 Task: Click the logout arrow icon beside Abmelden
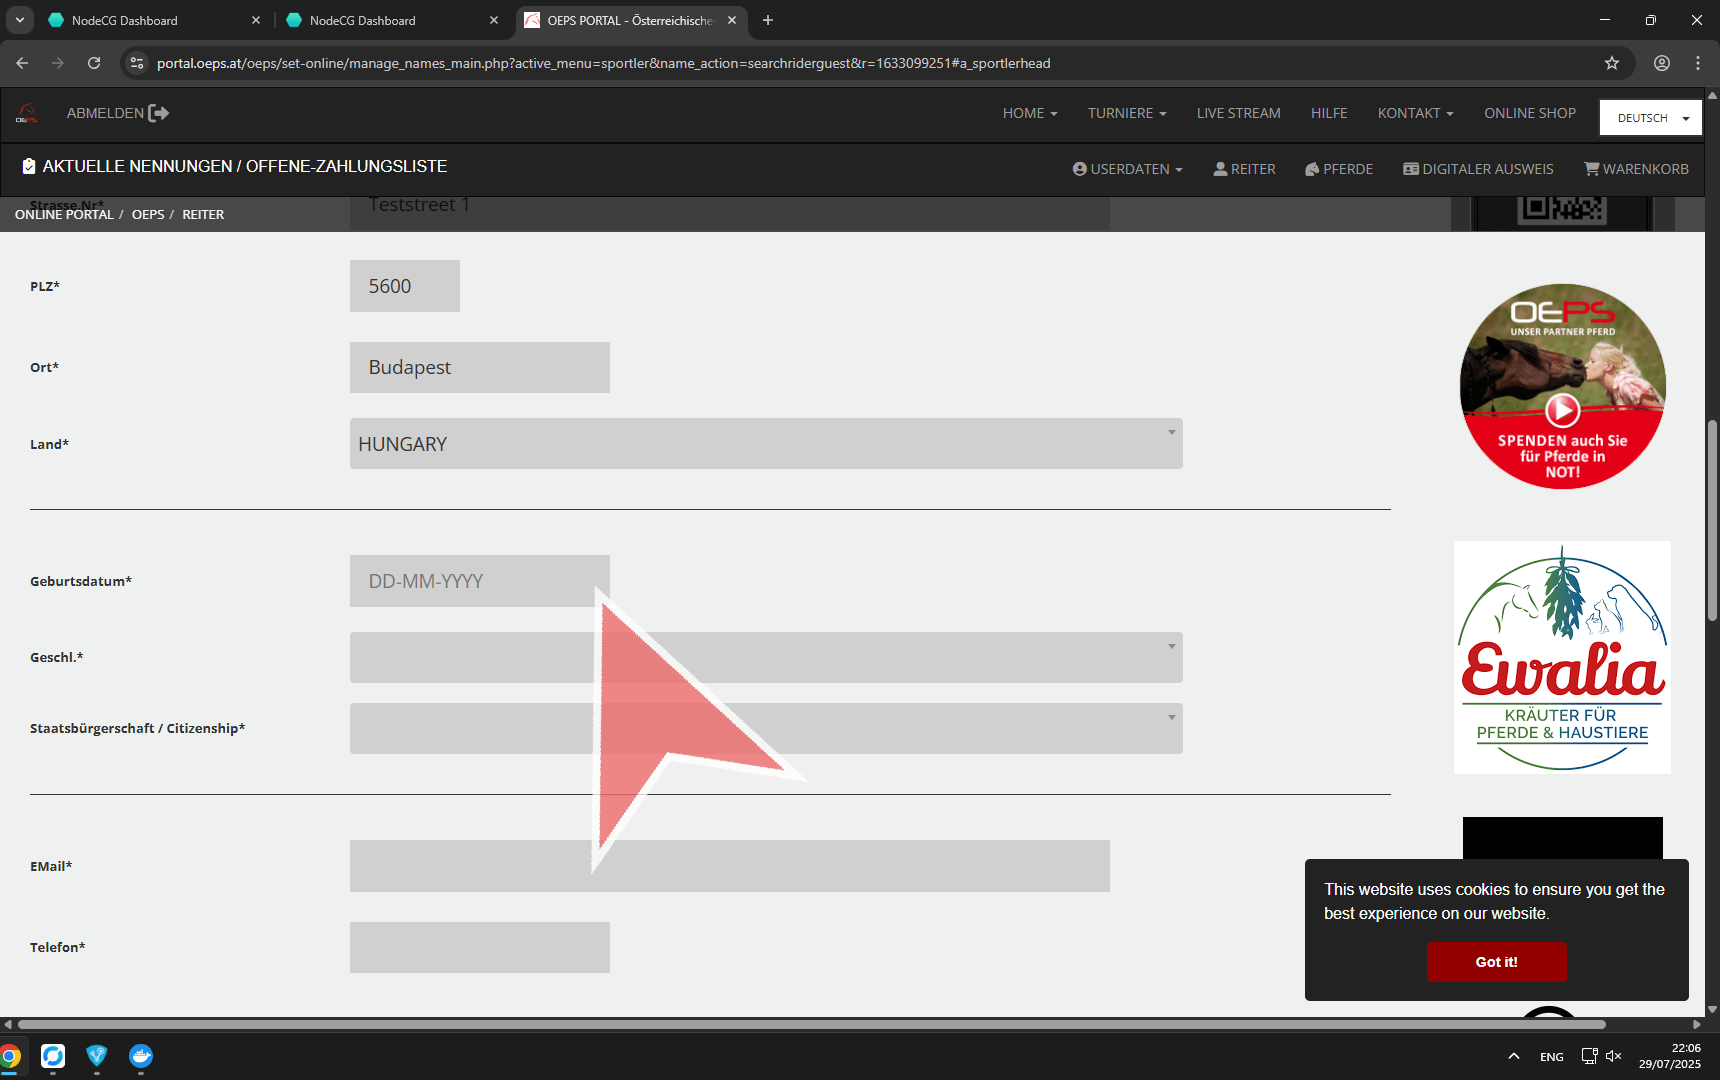pos(158,113)
